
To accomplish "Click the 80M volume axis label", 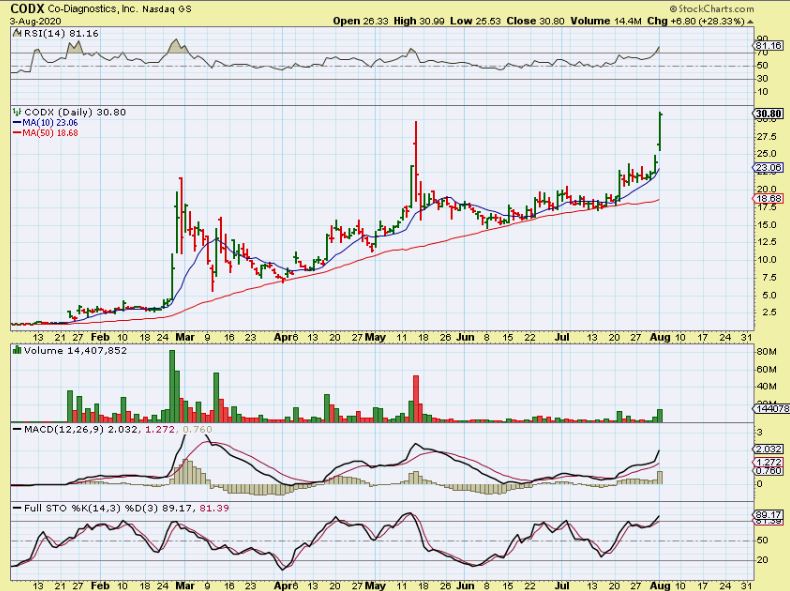I will coord(766,352).
